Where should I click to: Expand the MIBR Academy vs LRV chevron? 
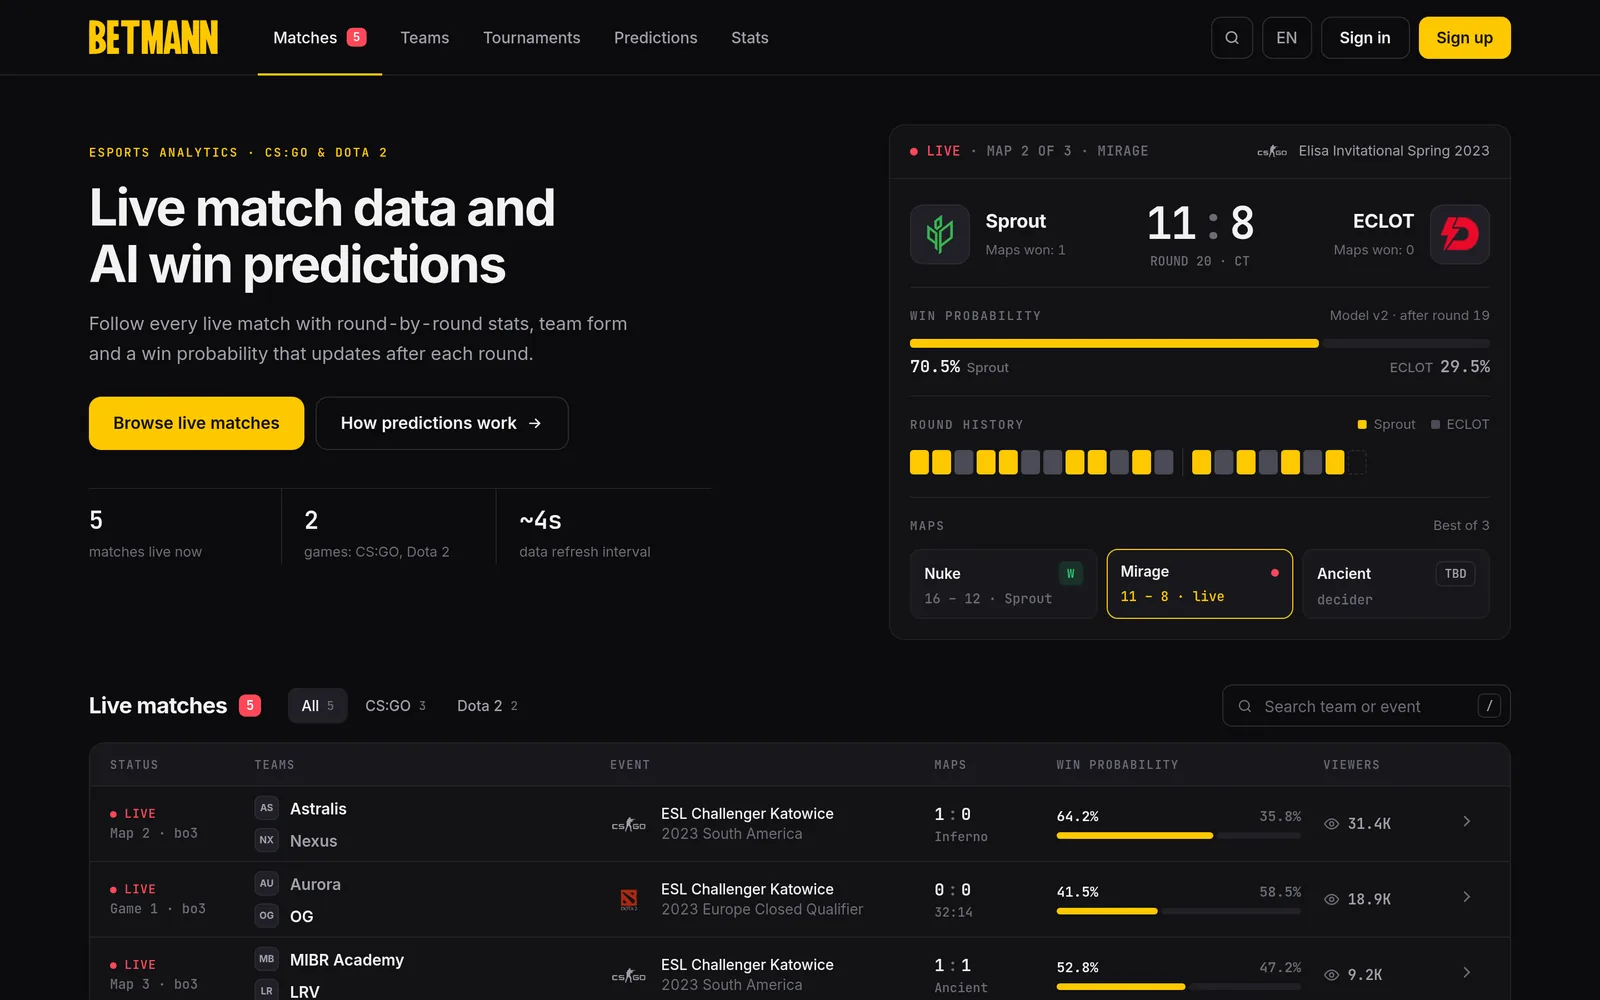click(1467, 973)
